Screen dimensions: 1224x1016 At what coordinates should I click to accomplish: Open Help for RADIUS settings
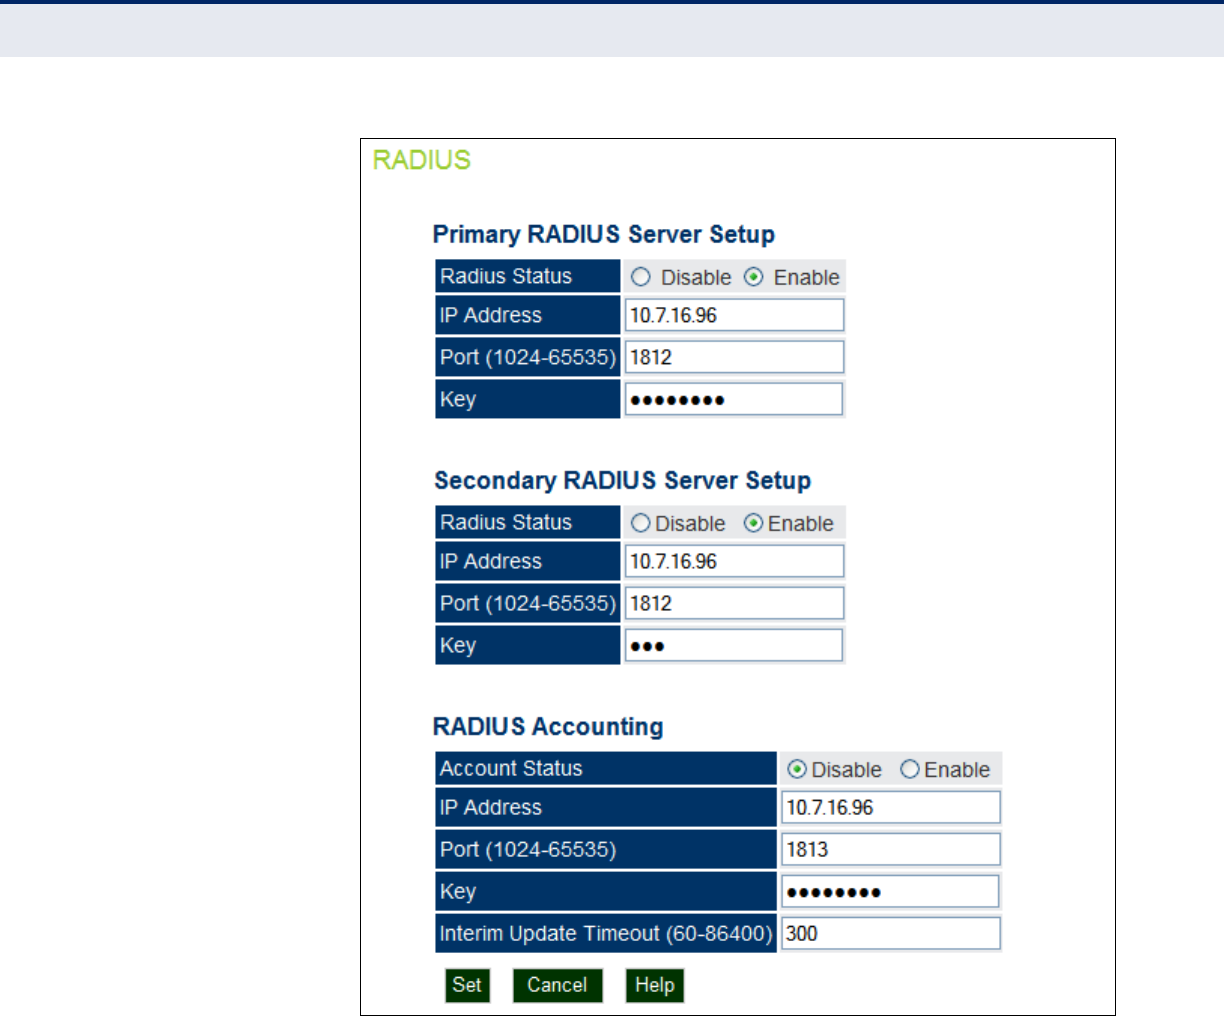(655, 985)
